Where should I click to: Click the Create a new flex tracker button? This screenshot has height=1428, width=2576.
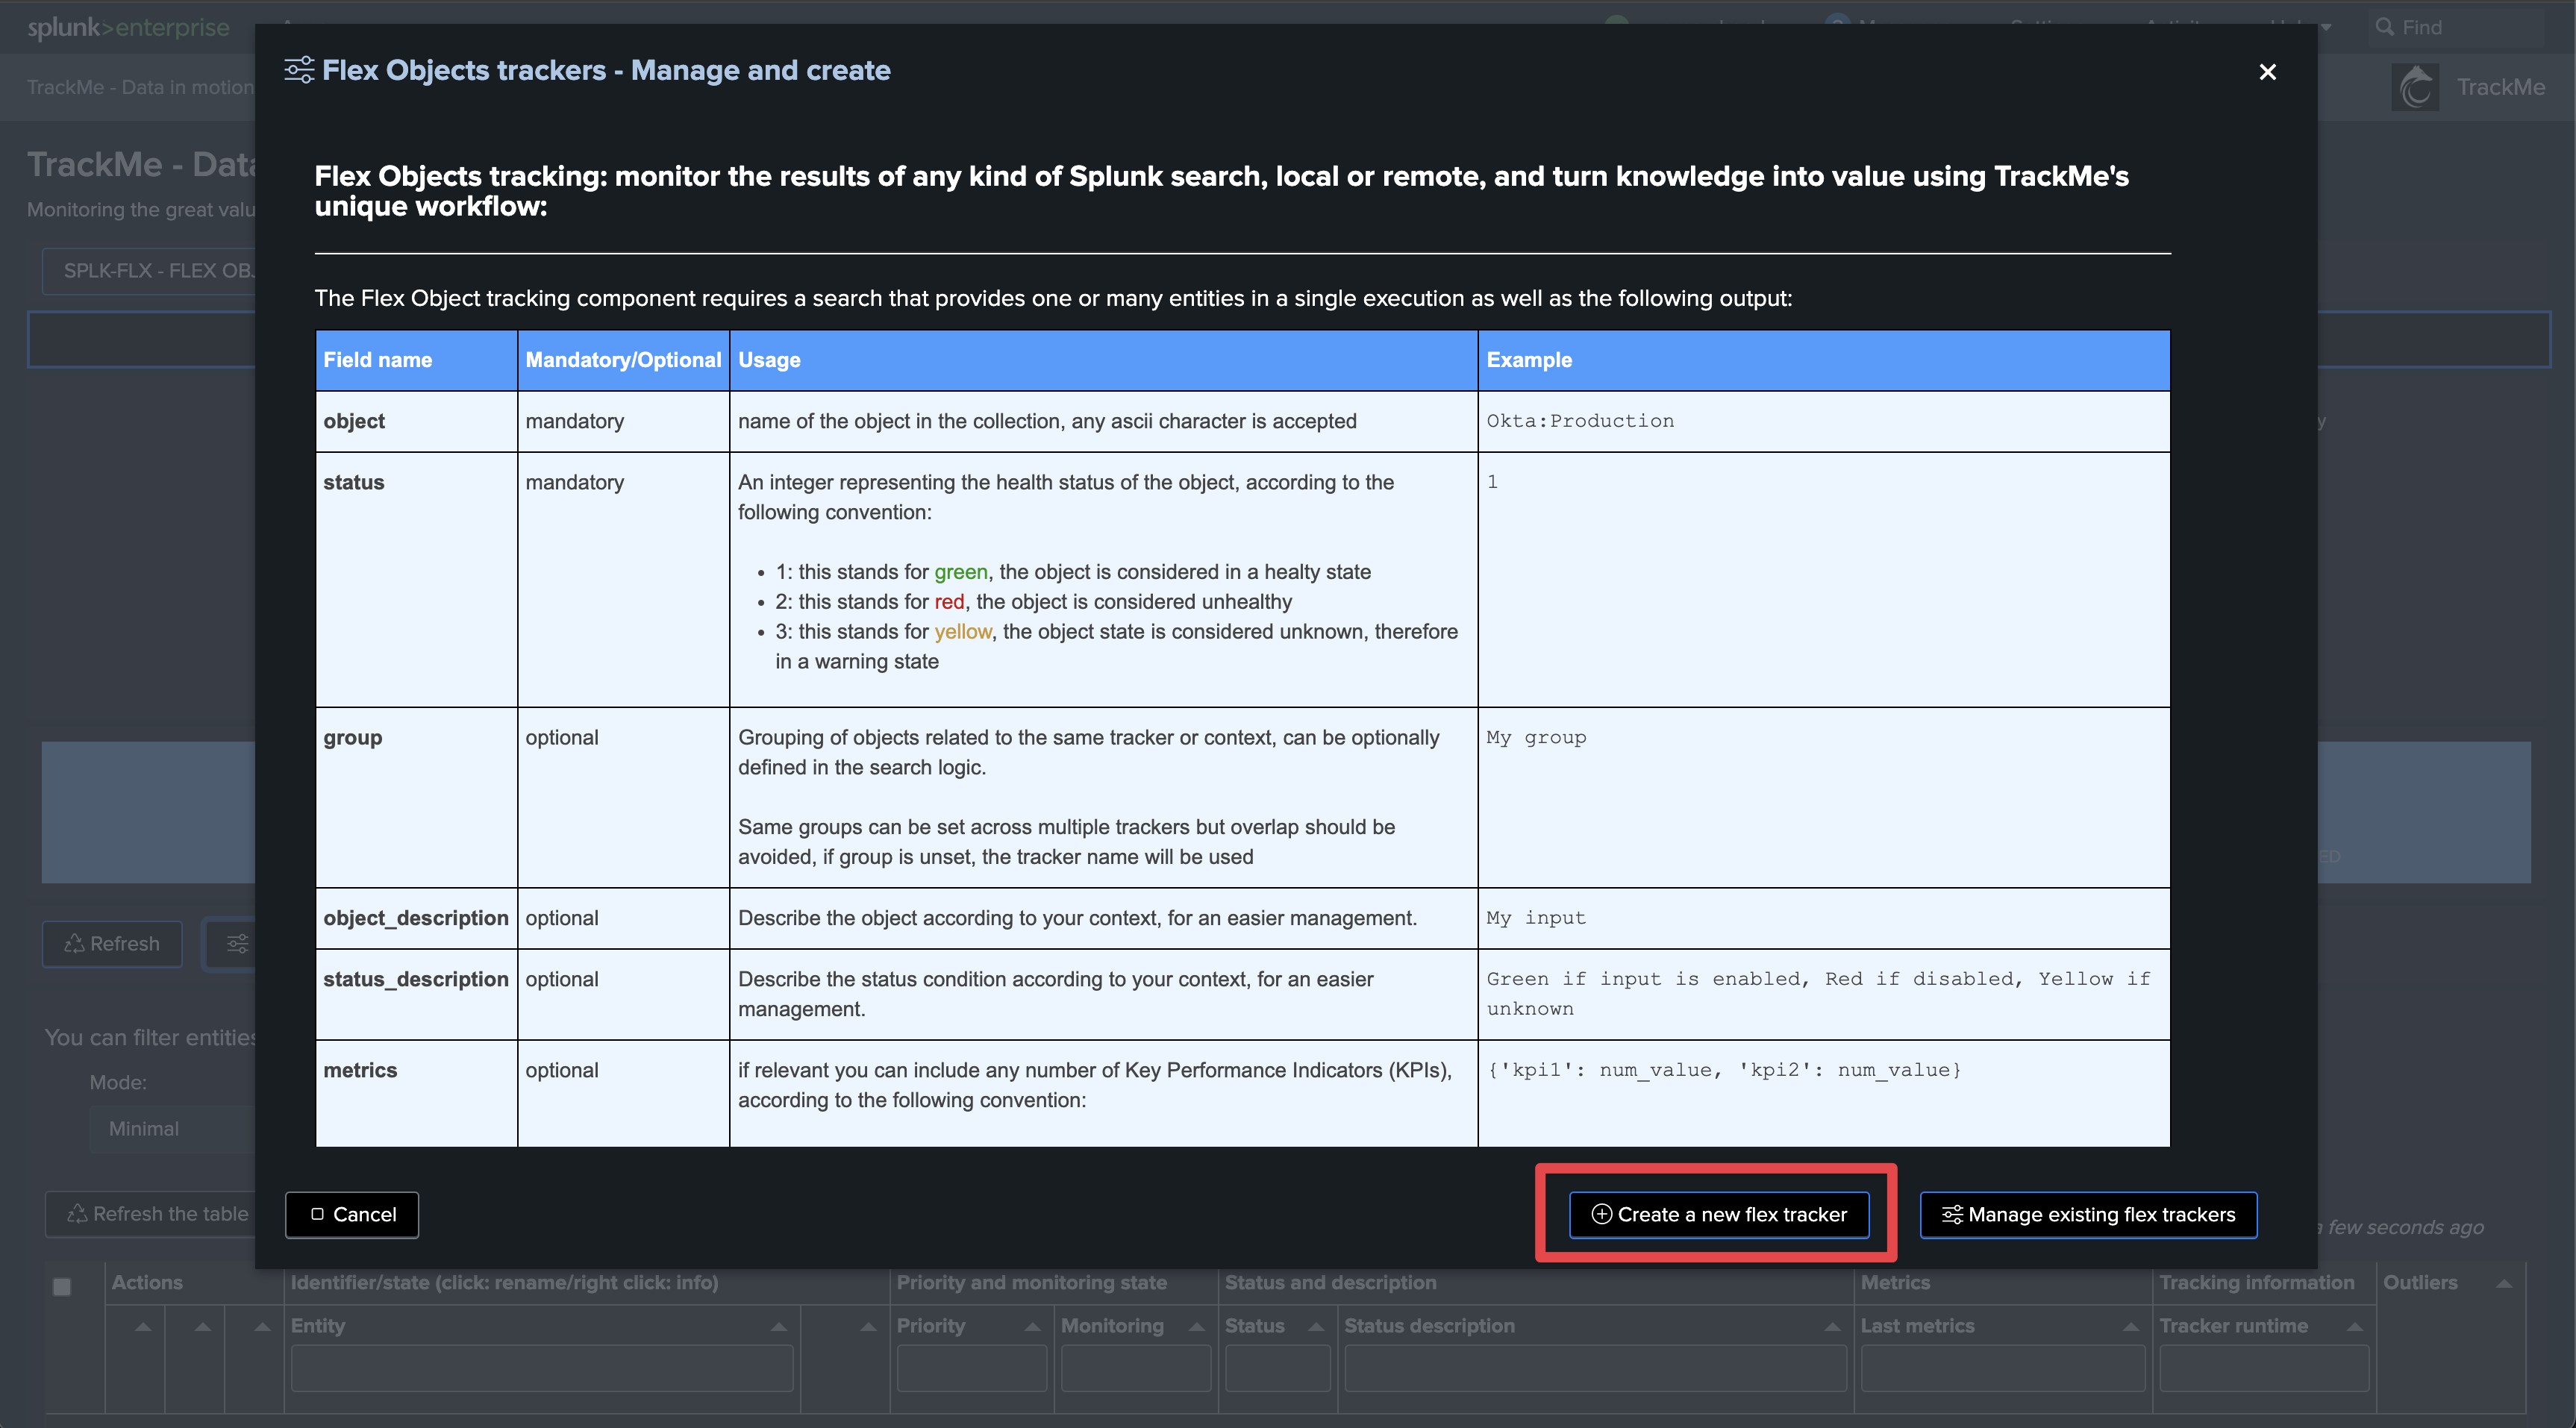pyautogui.click(x=1718, y=1214)
